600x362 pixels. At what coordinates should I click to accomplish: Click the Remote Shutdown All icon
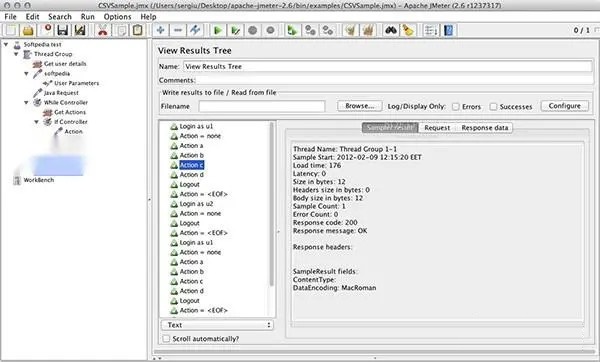328,30
